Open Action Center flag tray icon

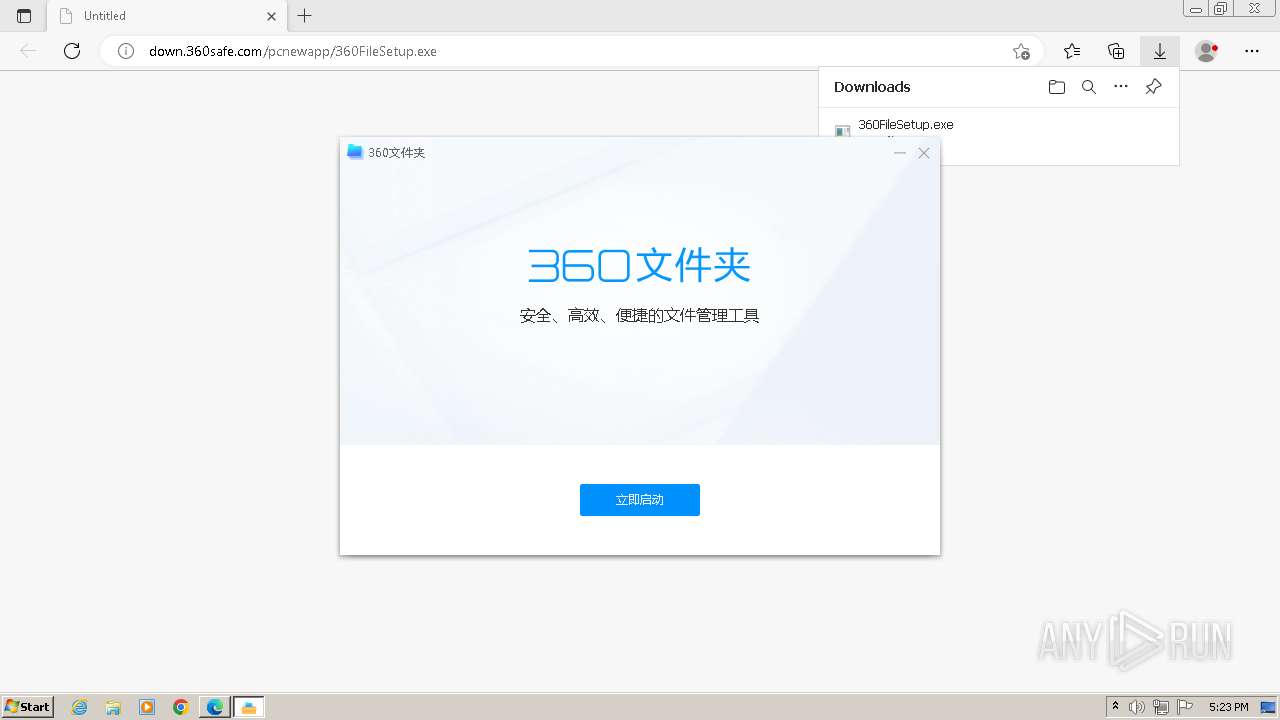click(1185, 707)
